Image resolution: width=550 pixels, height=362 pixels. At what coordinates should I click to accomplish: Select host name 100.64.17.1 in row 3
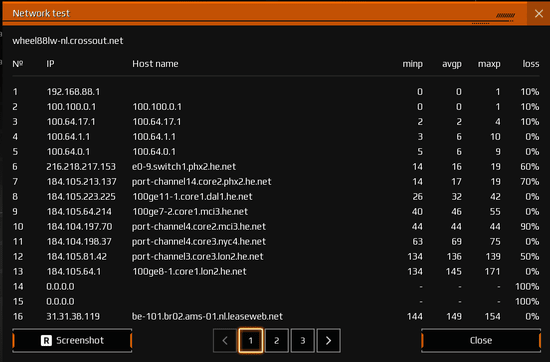click(156, 122)
